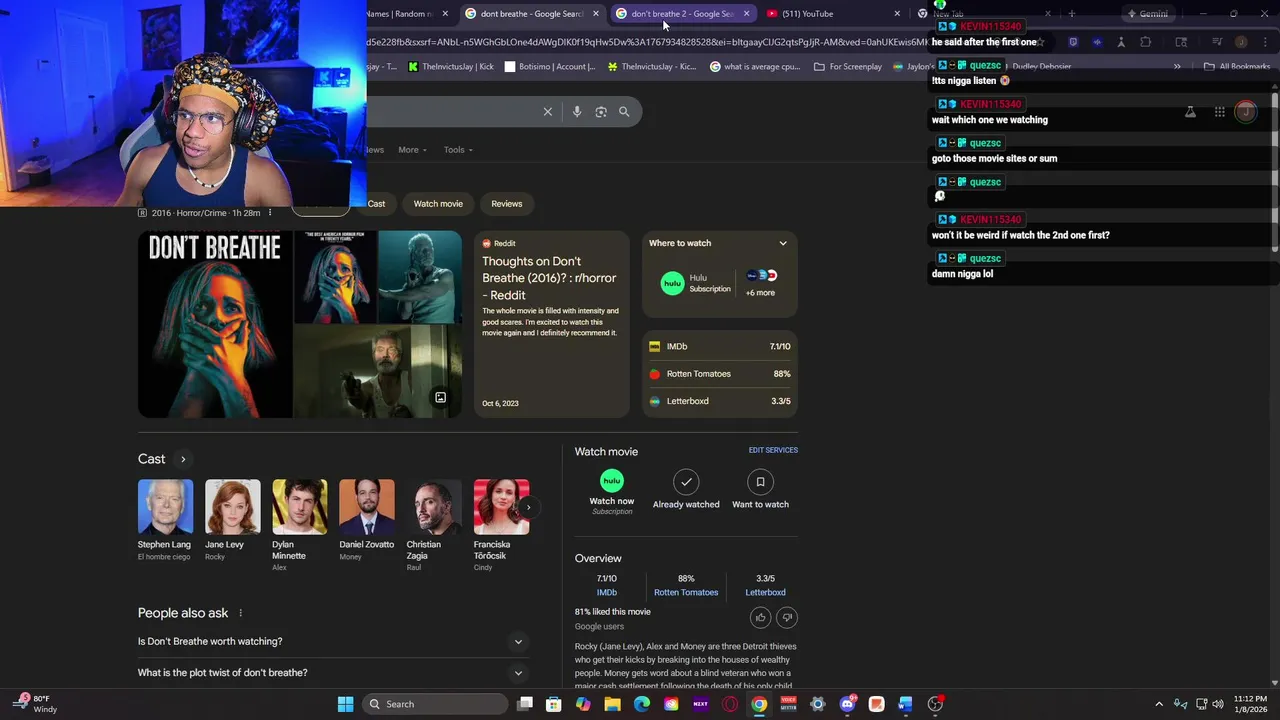Select the Watch movie chip

[x=438, y=204]
